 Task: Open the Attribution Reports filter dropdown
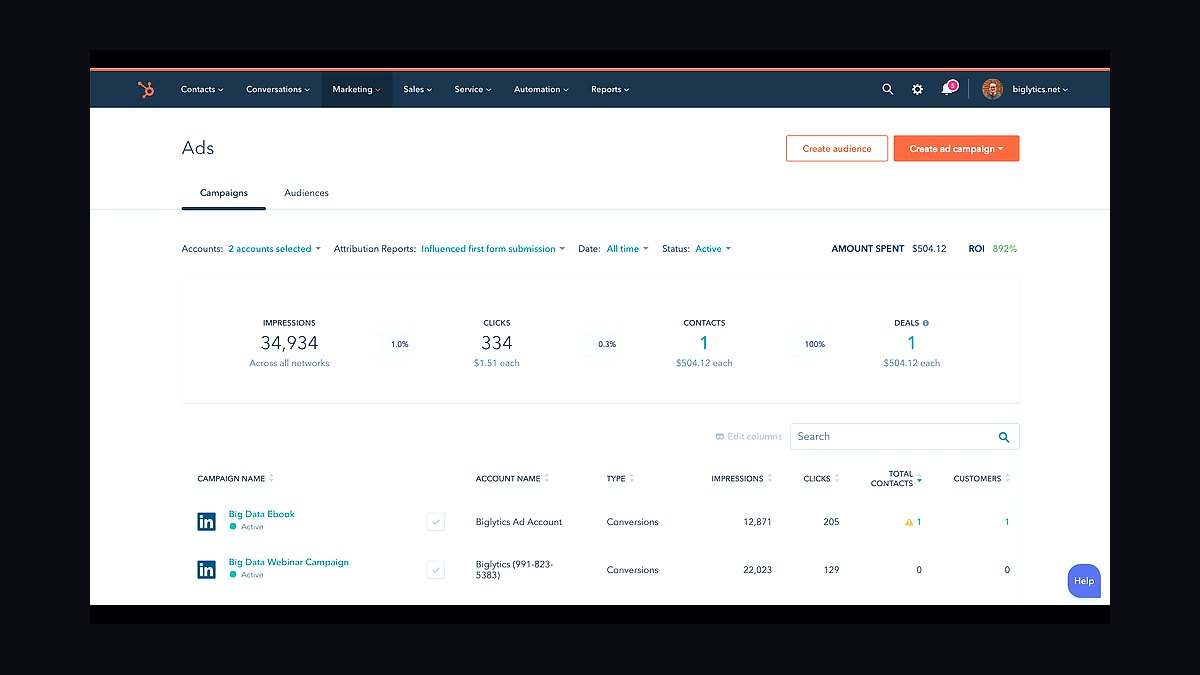pyautogui.click(x=493, y=249)
